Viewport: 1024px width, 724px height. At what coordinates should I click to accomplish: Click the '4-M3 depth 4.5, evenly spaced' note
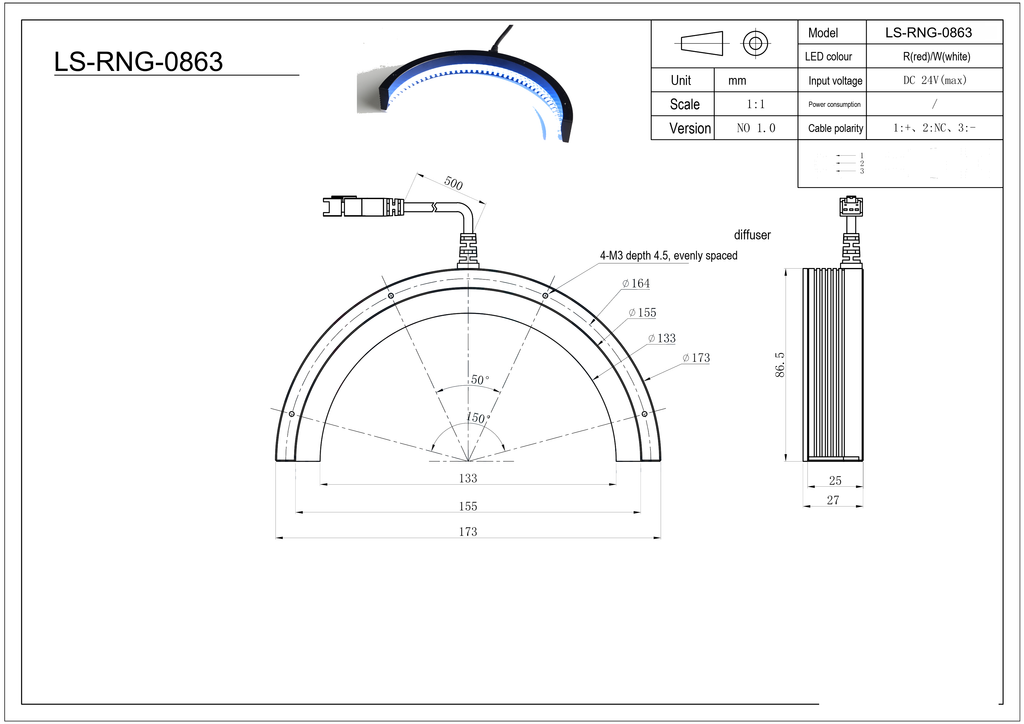tap(669, 255)
